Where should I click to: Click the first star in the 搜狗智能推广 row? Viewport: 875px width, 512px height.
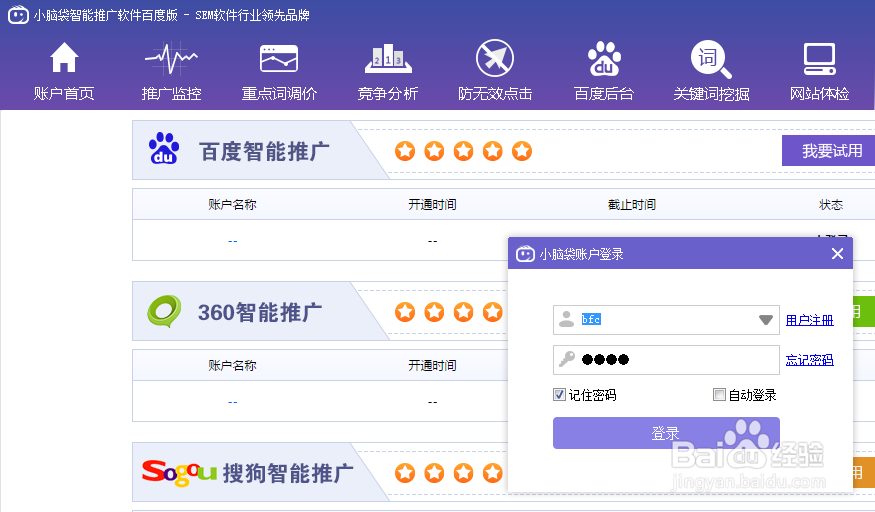click(x=405, y=473)
